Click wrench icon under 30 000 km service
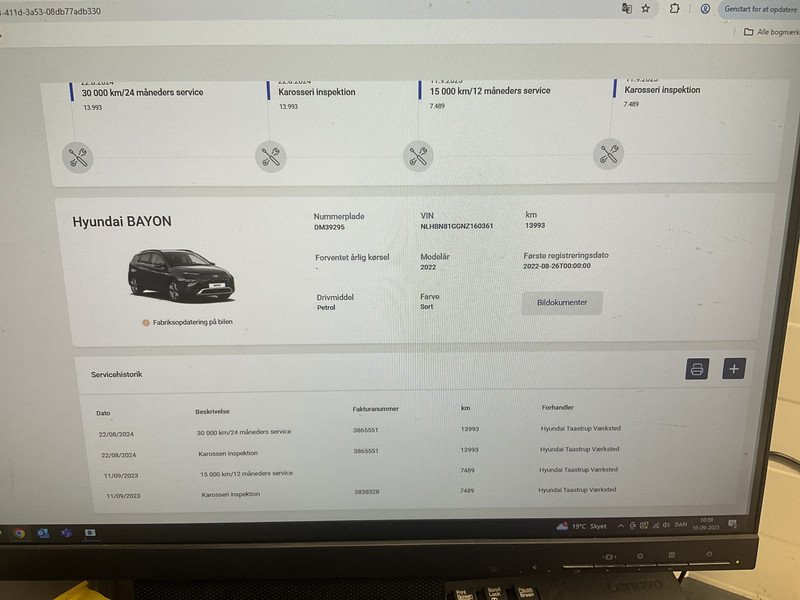Screen dimensions: 800x600 [x=78, y=156]
